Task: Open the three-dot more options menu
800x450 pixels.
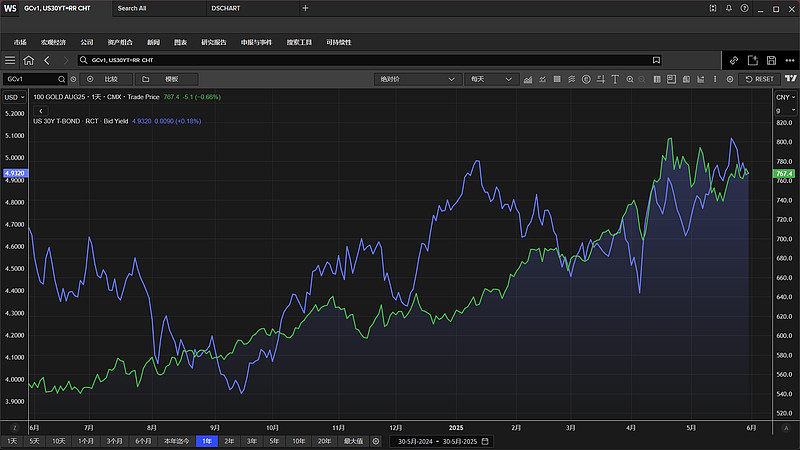Action: tap(790, 60)
